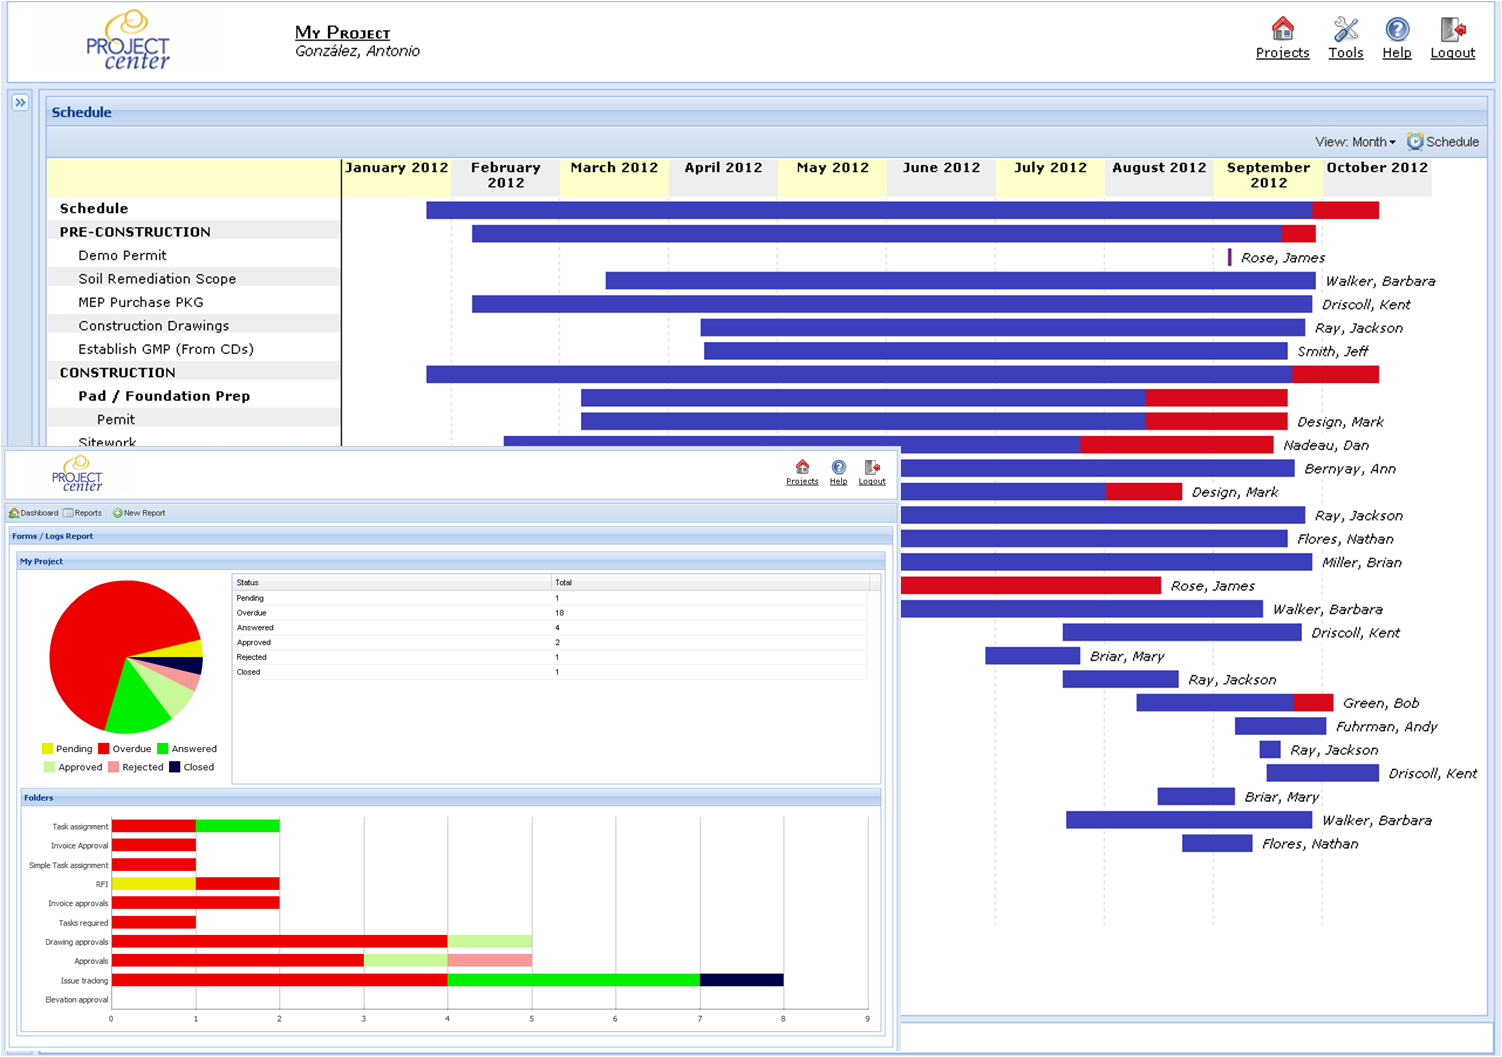Click the yellow Pending legend swatch
The image size is (1502, 1057).
tap(46, 748)
